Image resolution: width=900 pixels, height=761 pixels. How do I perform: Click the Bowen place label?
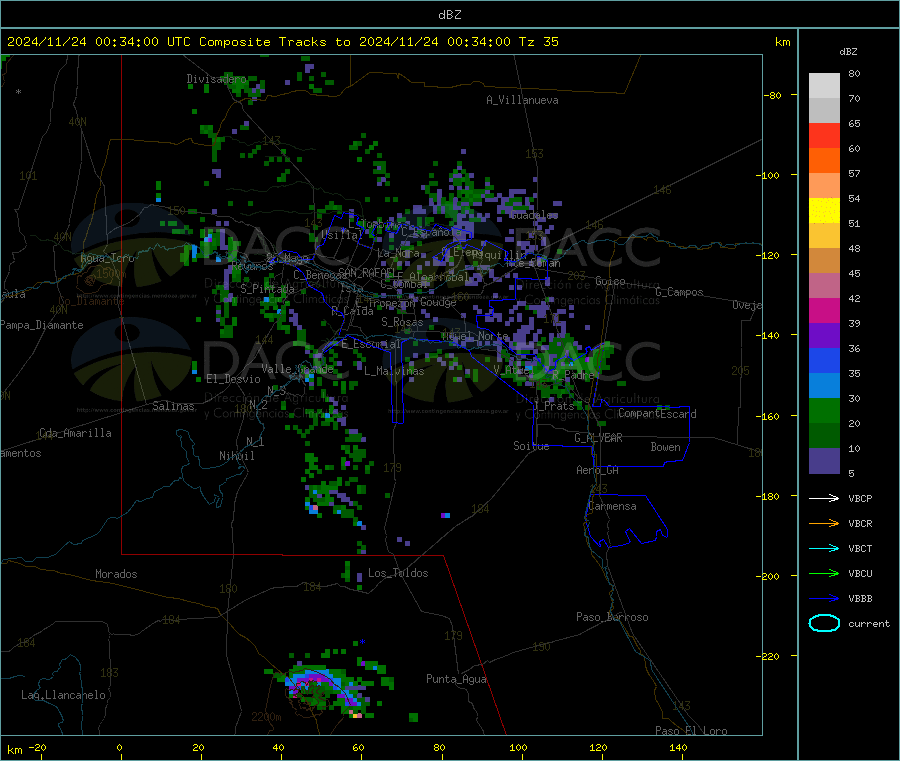[x=665, y=447]
